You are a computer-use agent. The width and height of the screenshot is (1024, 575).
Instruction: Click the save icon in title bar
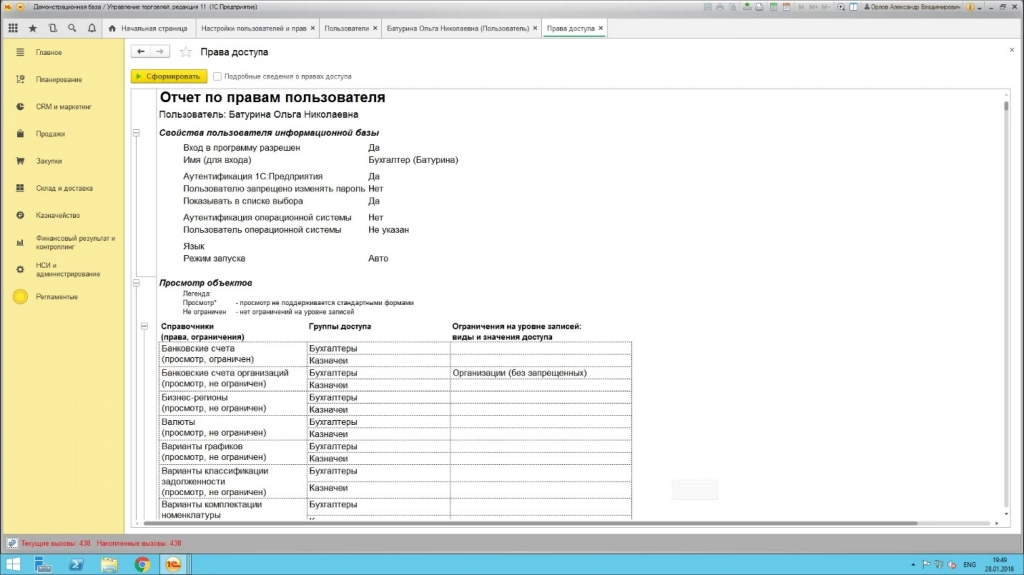click(707, 7)
